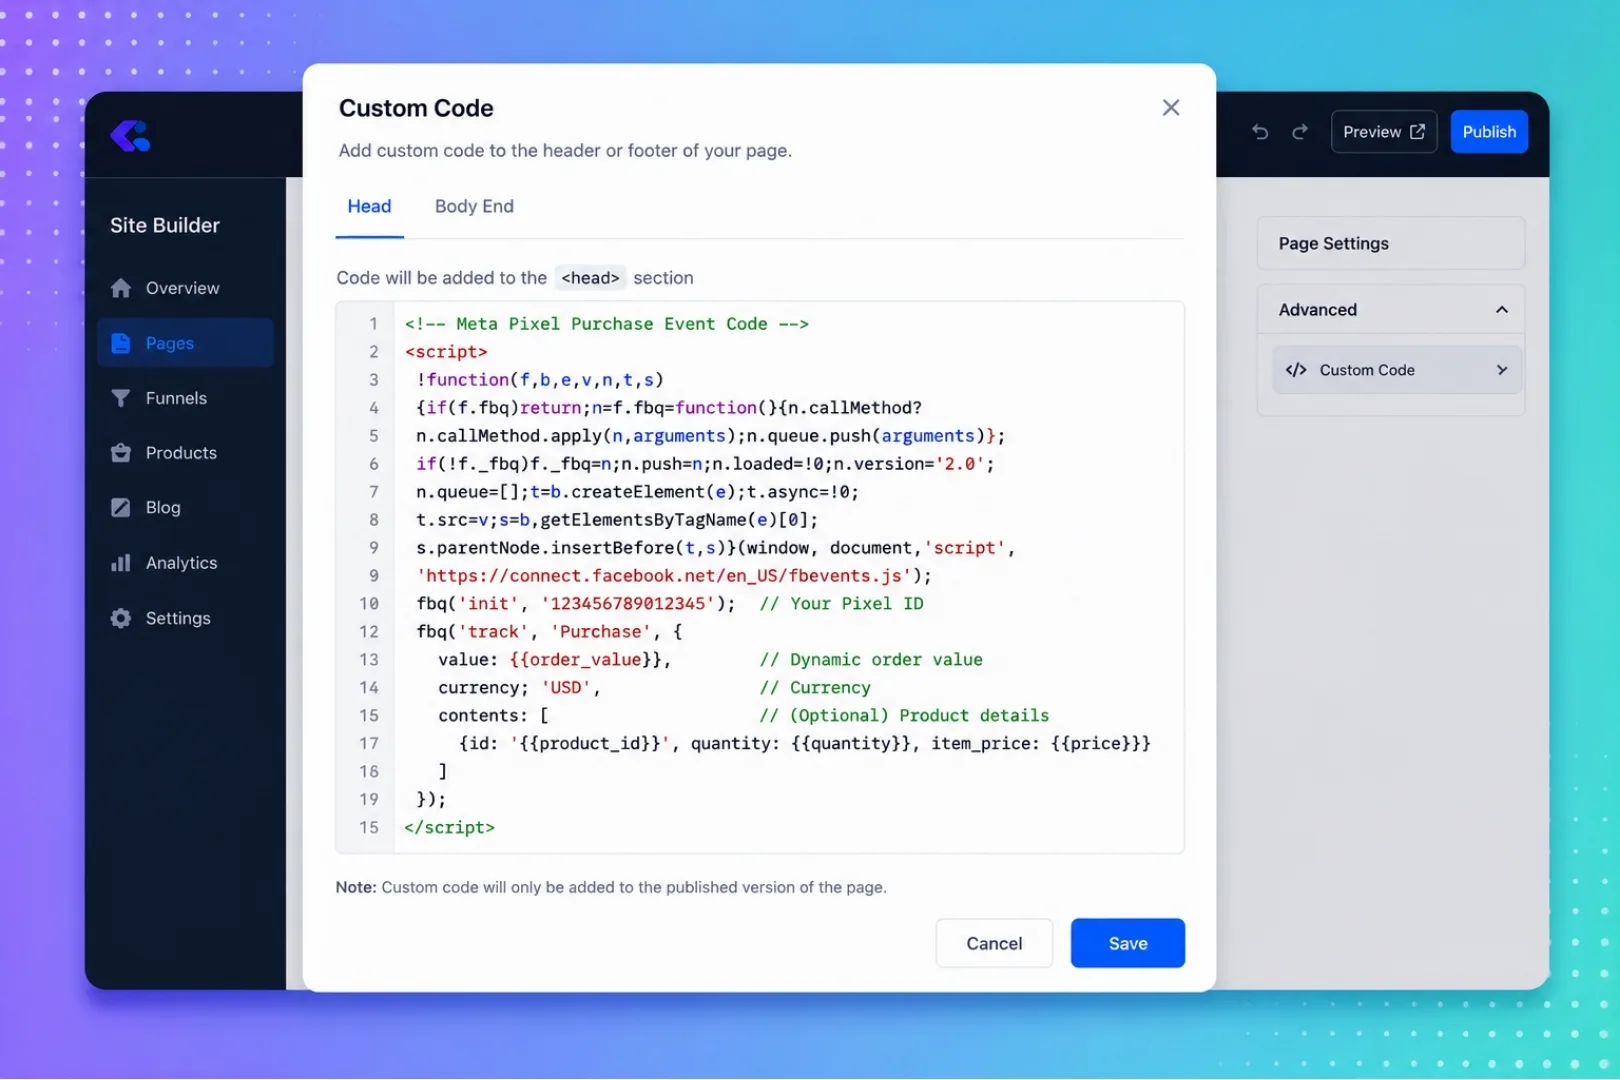Click the Save button

tap(1127, 943)
